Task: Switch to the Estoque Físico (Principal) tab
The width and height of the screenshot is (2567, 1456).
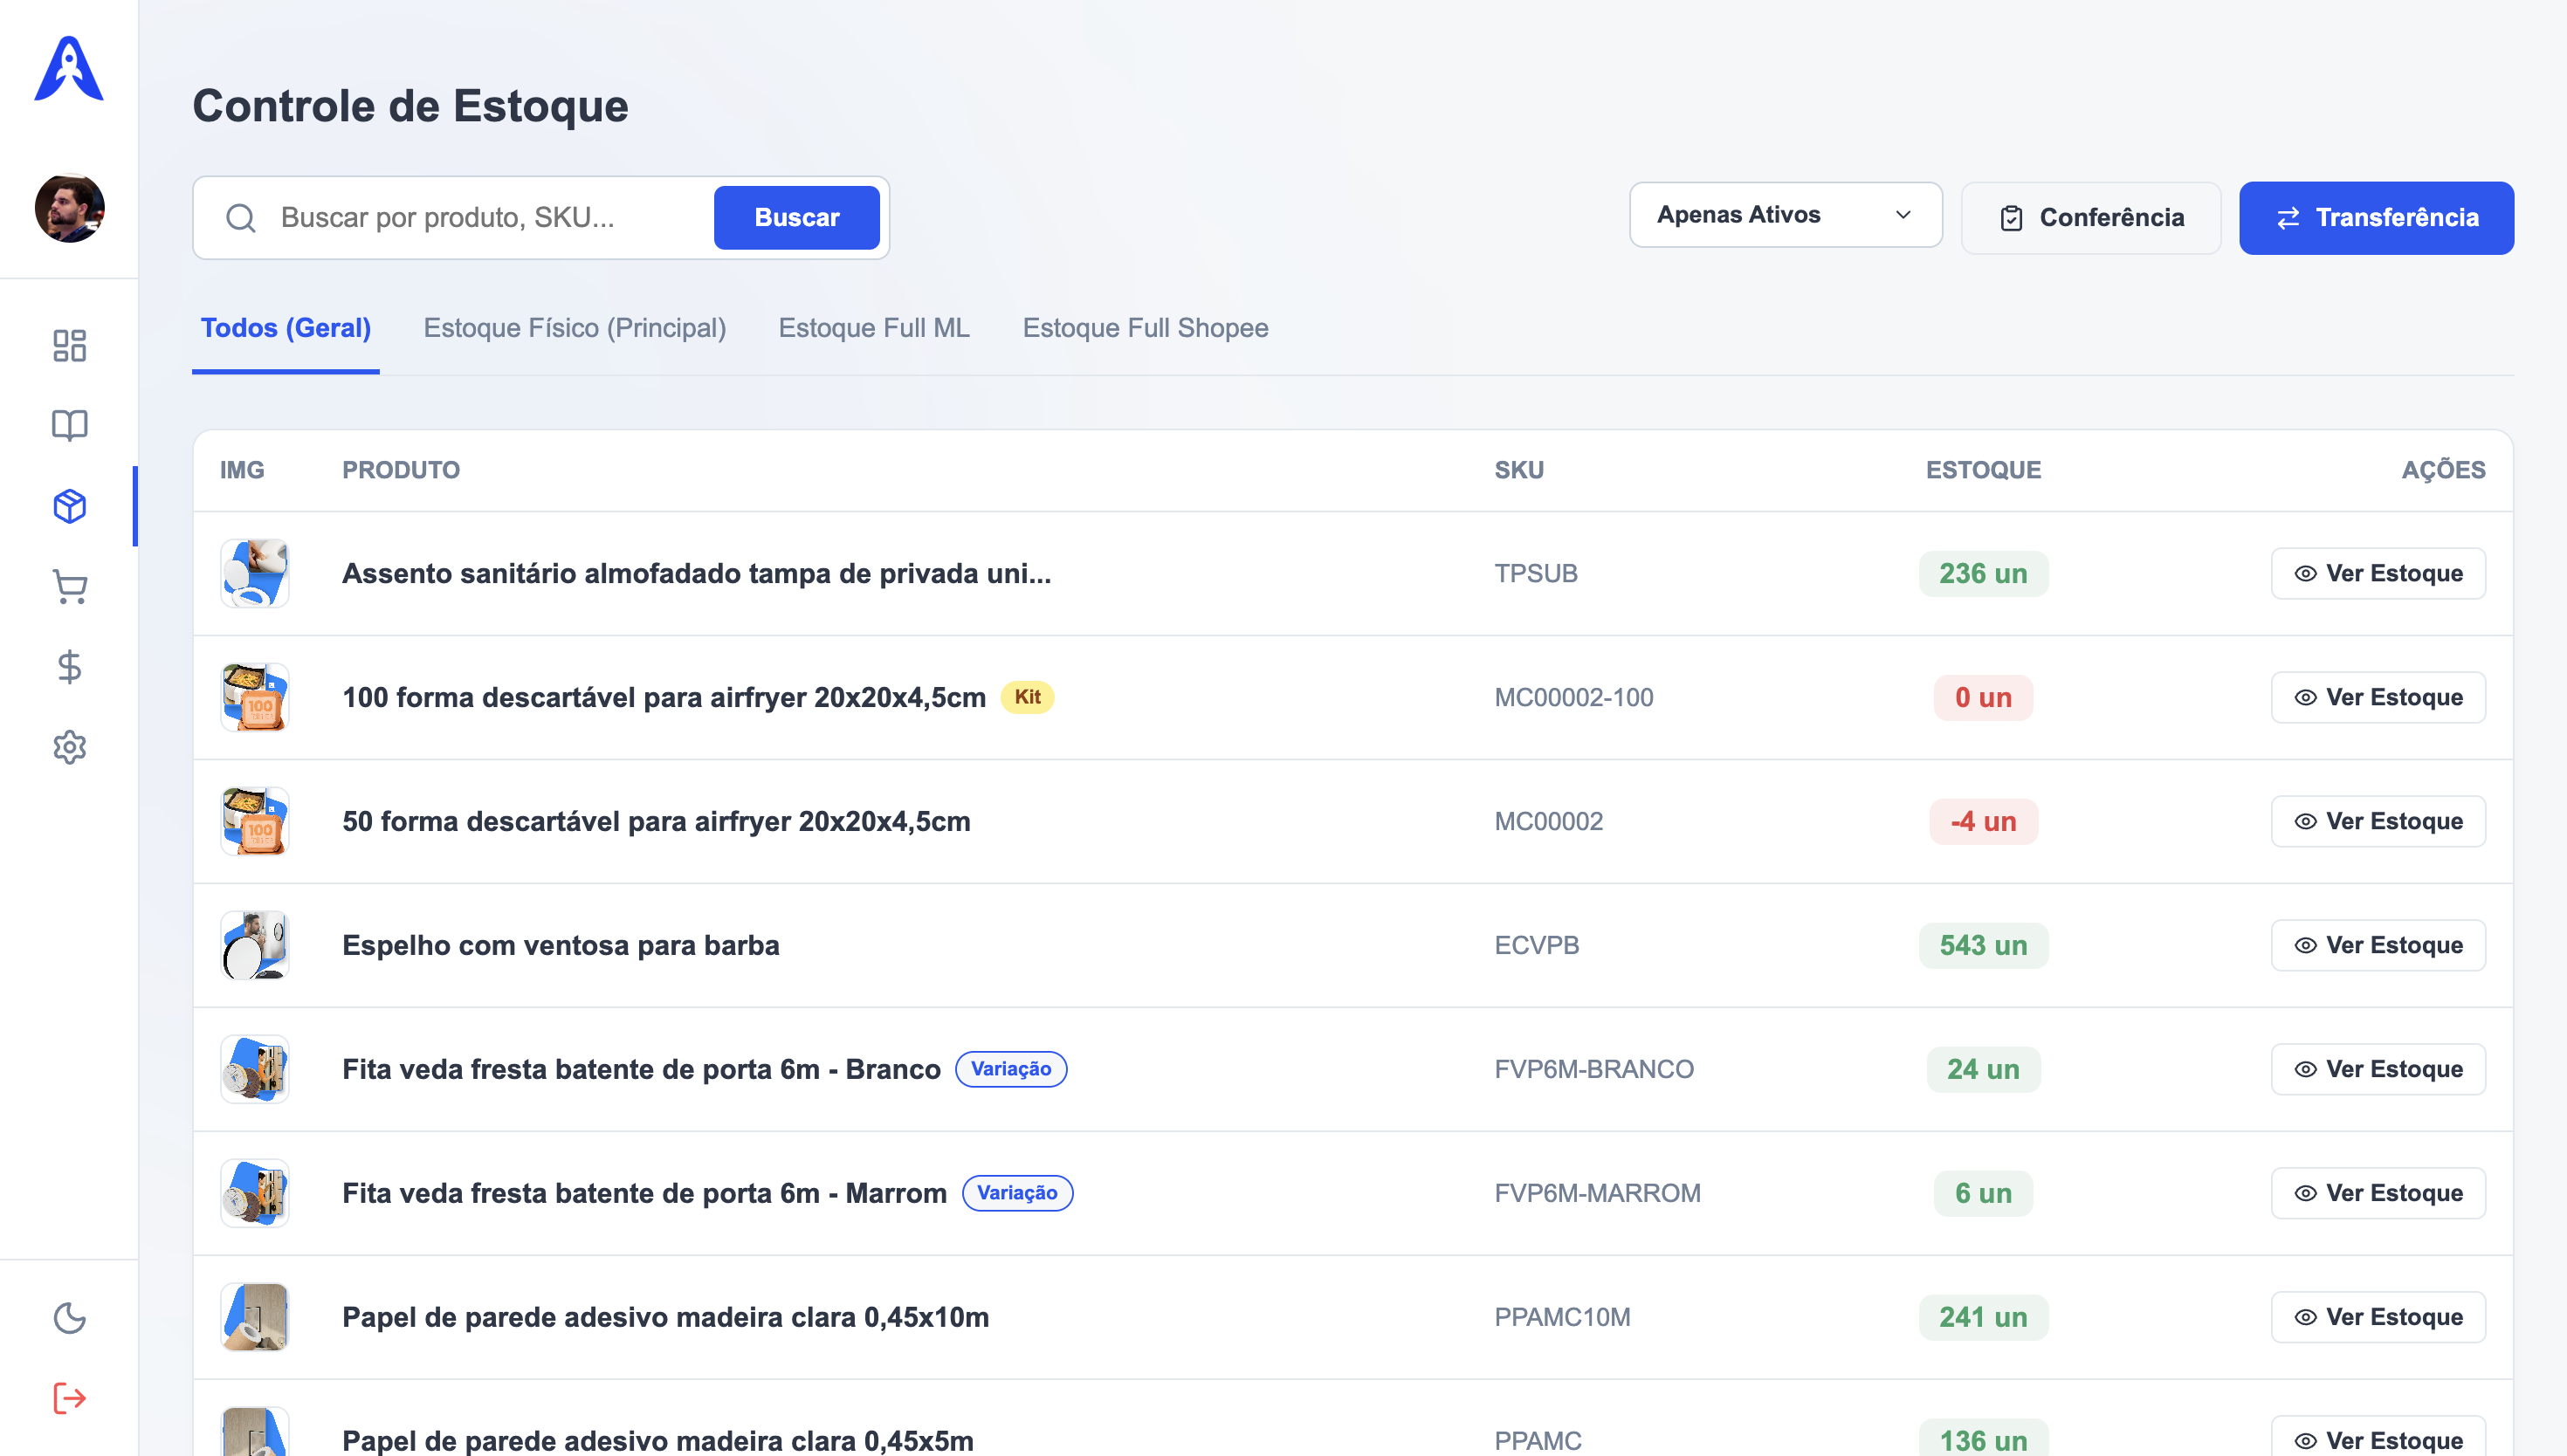Action: [574, 328]
